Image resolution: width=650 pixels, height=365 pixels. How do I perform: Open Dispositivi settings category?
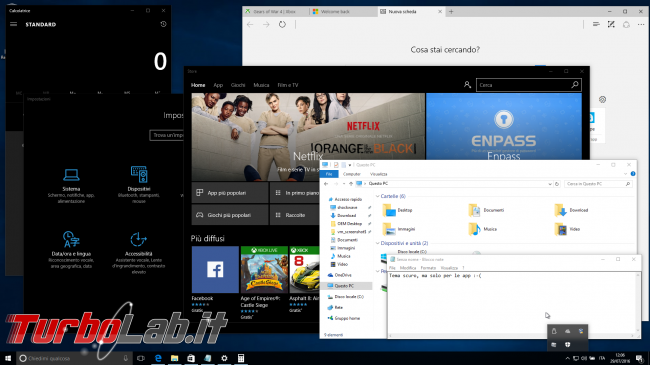tap(139, 185)
